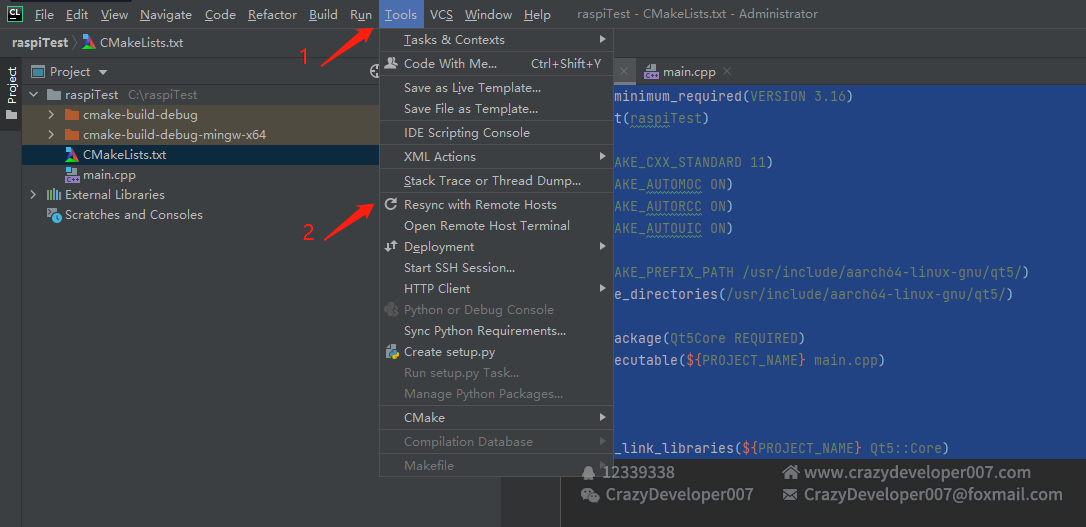The image size is (1086, 527).
Task: Open Remote Host Terminal
Action: coord(497,226)
